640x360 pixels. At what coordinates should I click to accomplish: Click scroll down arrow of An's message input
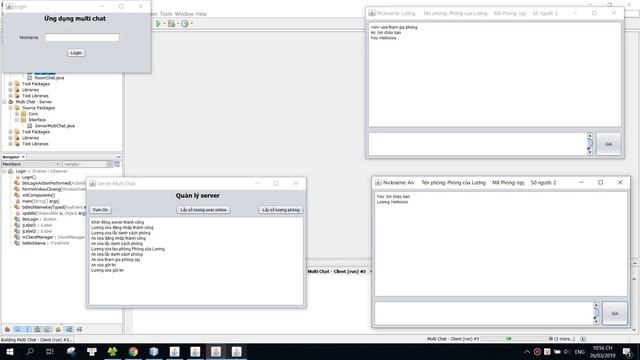point(596,322)
